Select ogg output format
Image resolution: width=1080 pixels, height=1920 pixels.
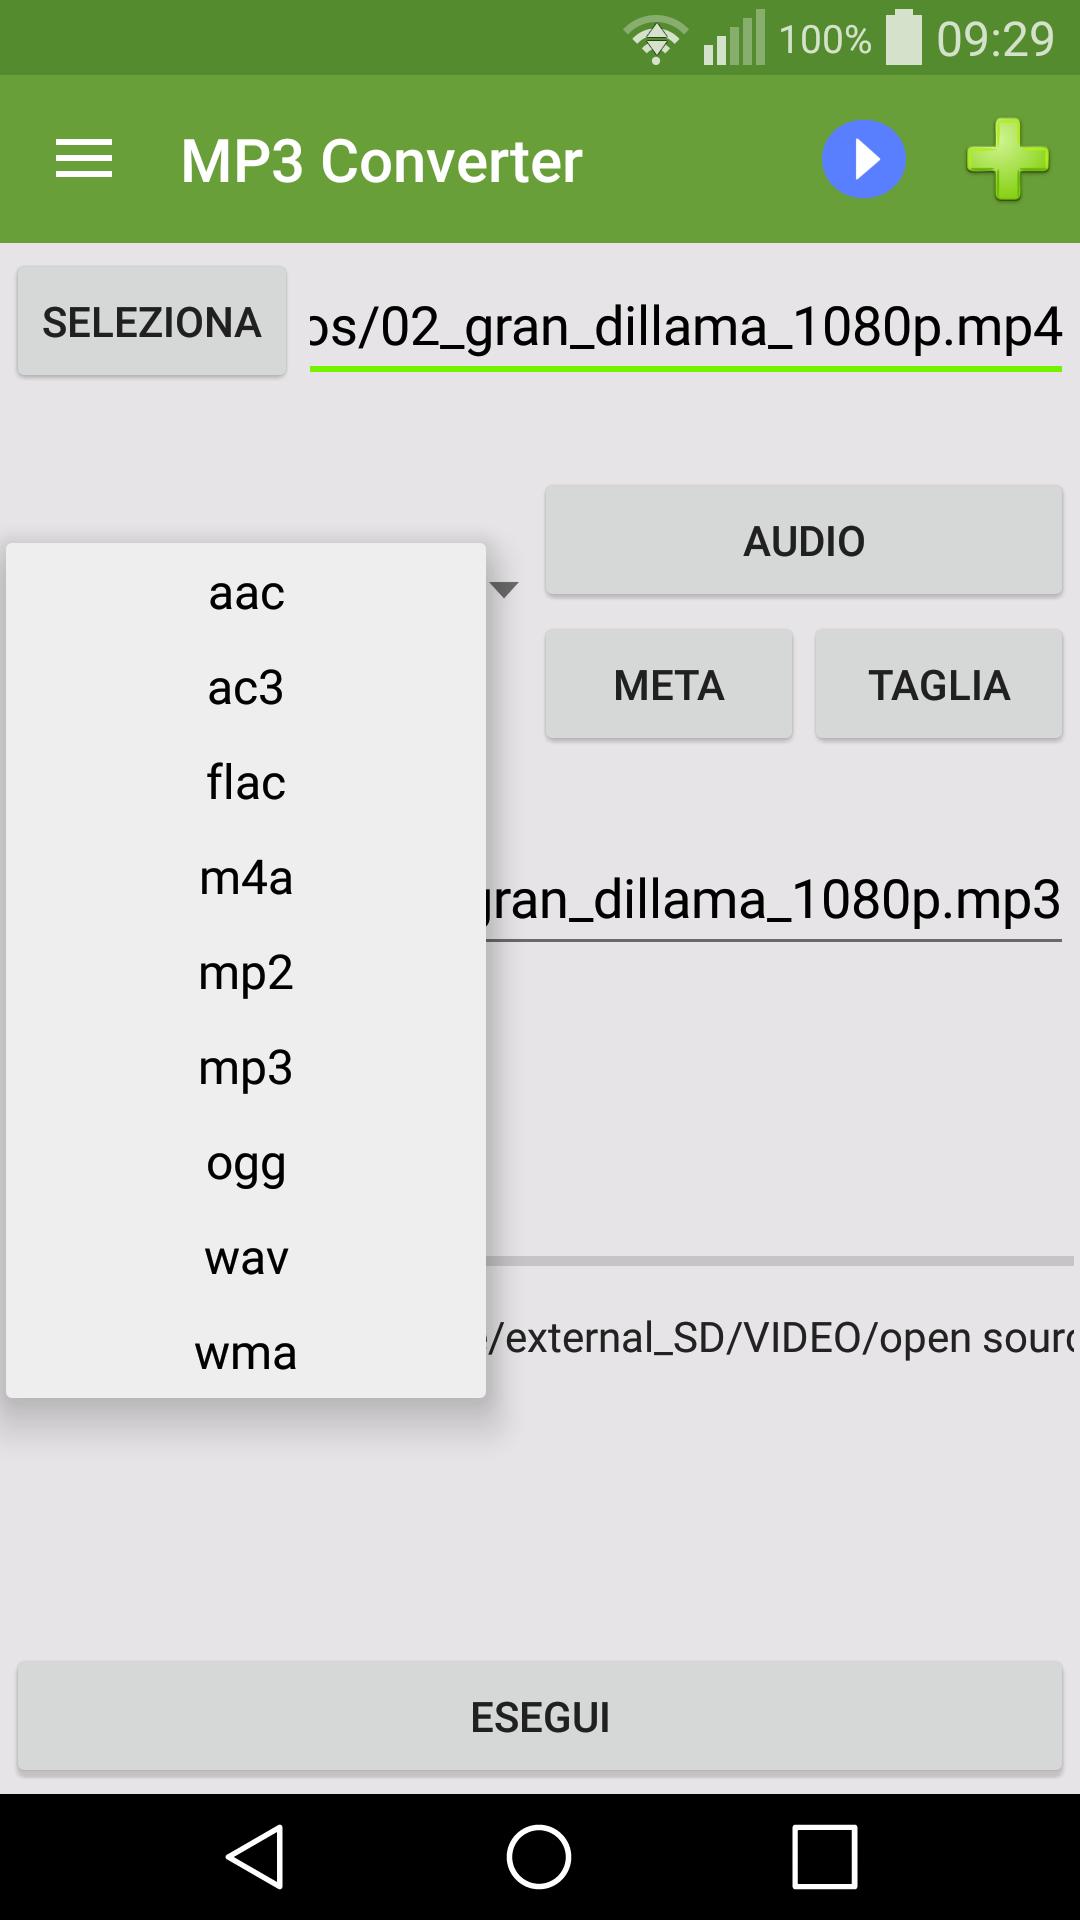point(246,1162)
